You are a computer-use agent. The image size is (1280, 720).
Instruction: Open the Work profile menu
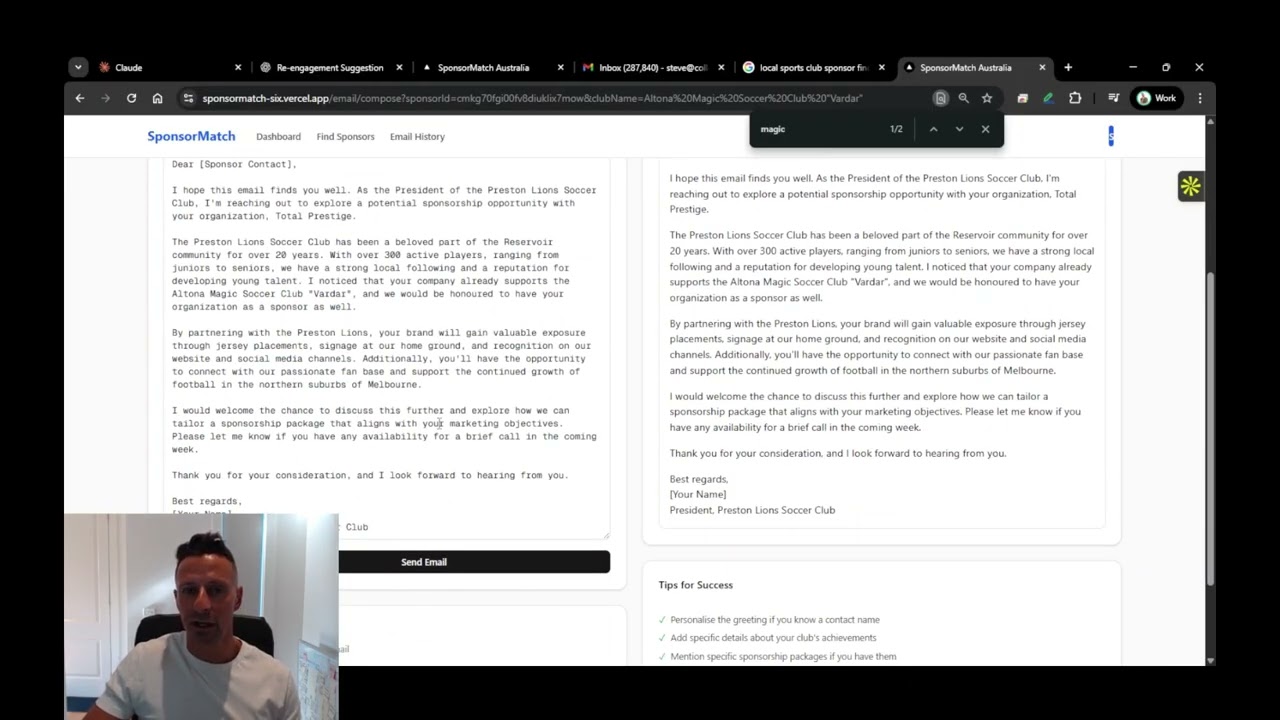(1157, 98)
